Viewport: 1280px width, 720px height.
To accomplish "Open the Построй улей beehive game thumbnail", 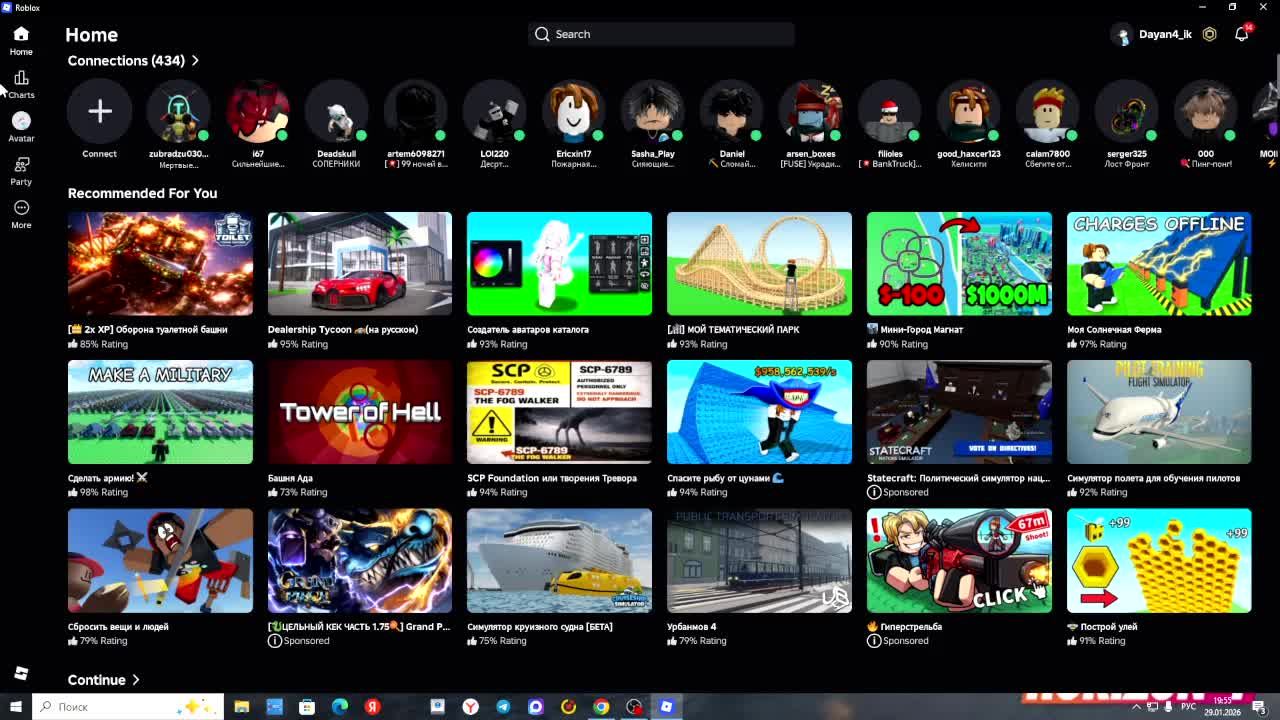I will [1159, 561].
